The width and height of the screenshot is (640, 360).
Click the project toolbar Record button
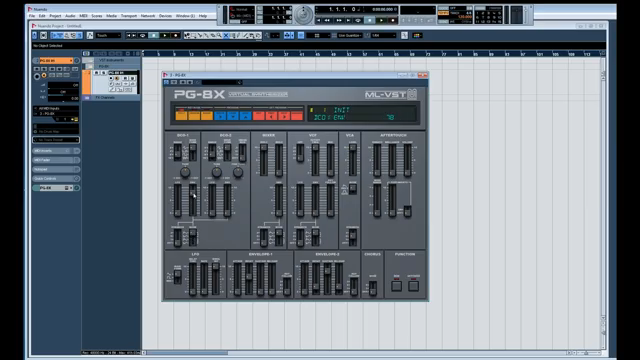pos(176,36)
